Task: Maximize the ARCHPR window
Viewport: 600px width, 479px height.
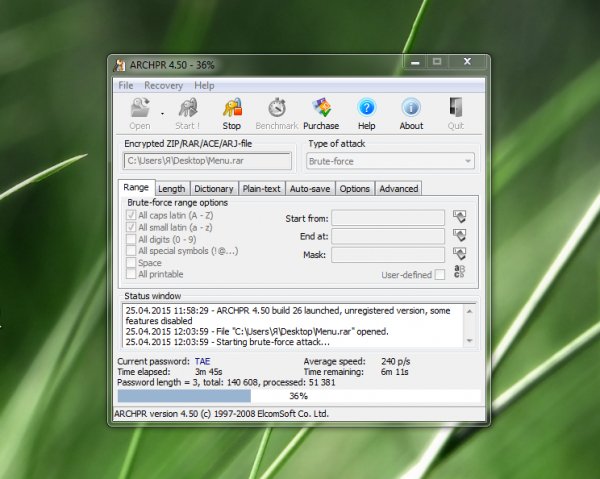Action: (437, 62)
